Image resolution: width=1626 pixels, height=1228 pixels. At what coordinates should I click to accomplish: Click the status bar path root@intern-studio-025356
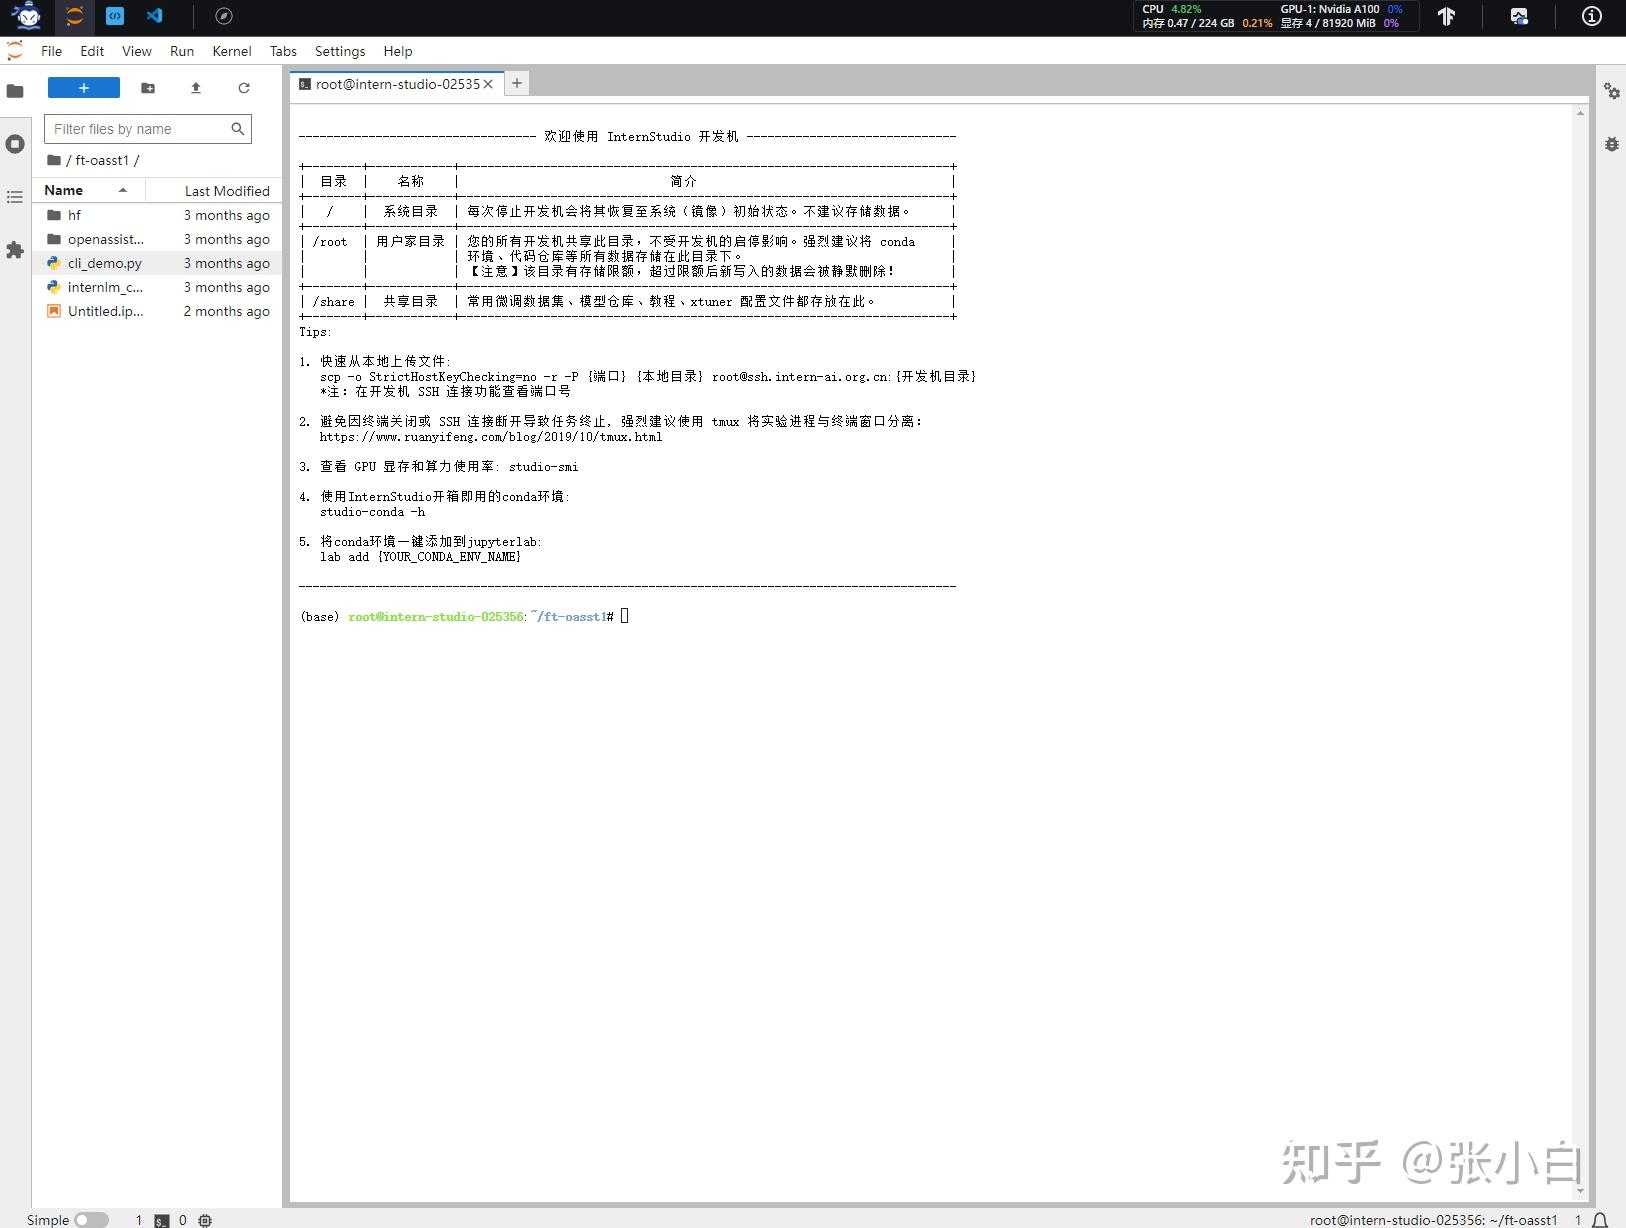(x=1434, y=1220)
